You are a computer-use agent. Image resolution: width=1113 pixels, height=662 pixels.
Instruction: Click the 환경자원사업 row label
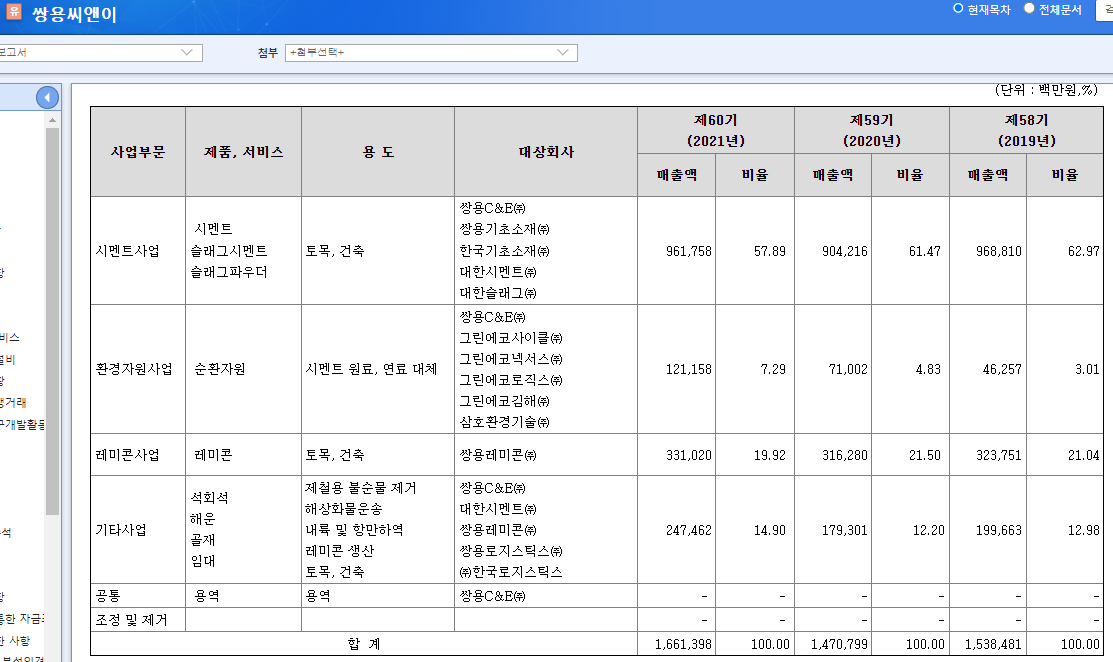click(x=134, y=369)
